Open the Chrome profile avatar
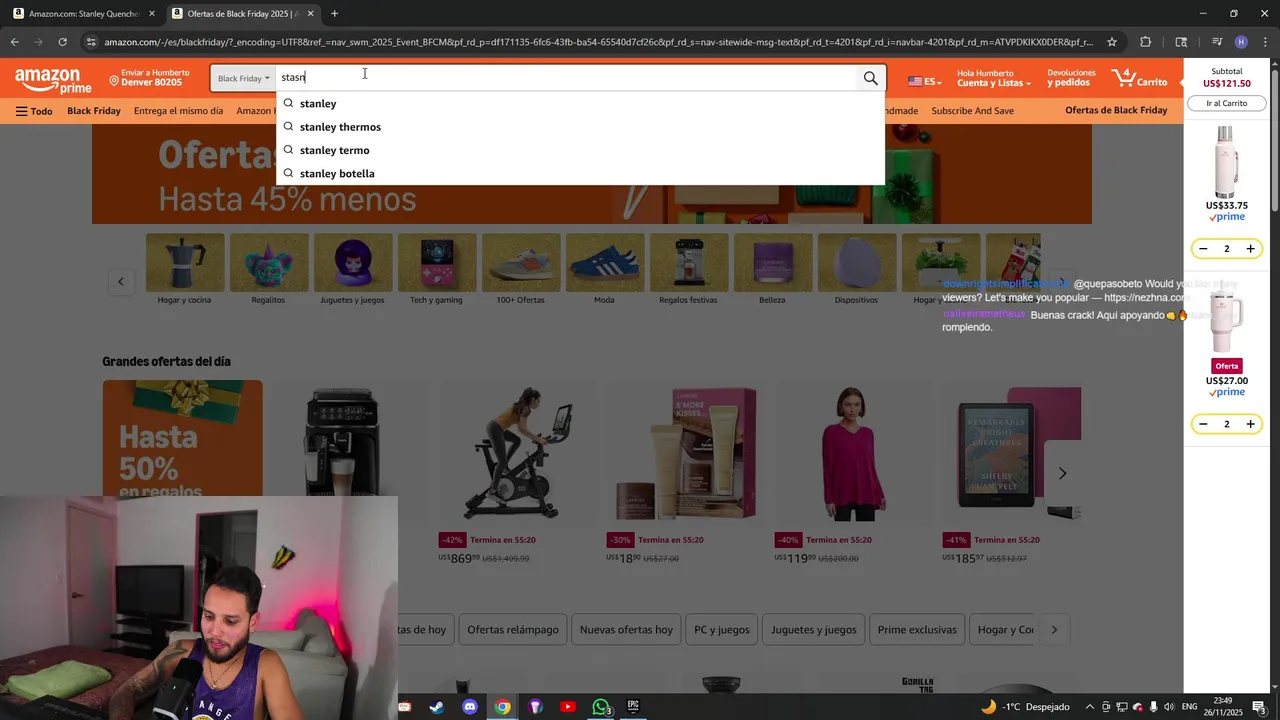Viewport: 1280px width, 720px height. [1241, 42]
